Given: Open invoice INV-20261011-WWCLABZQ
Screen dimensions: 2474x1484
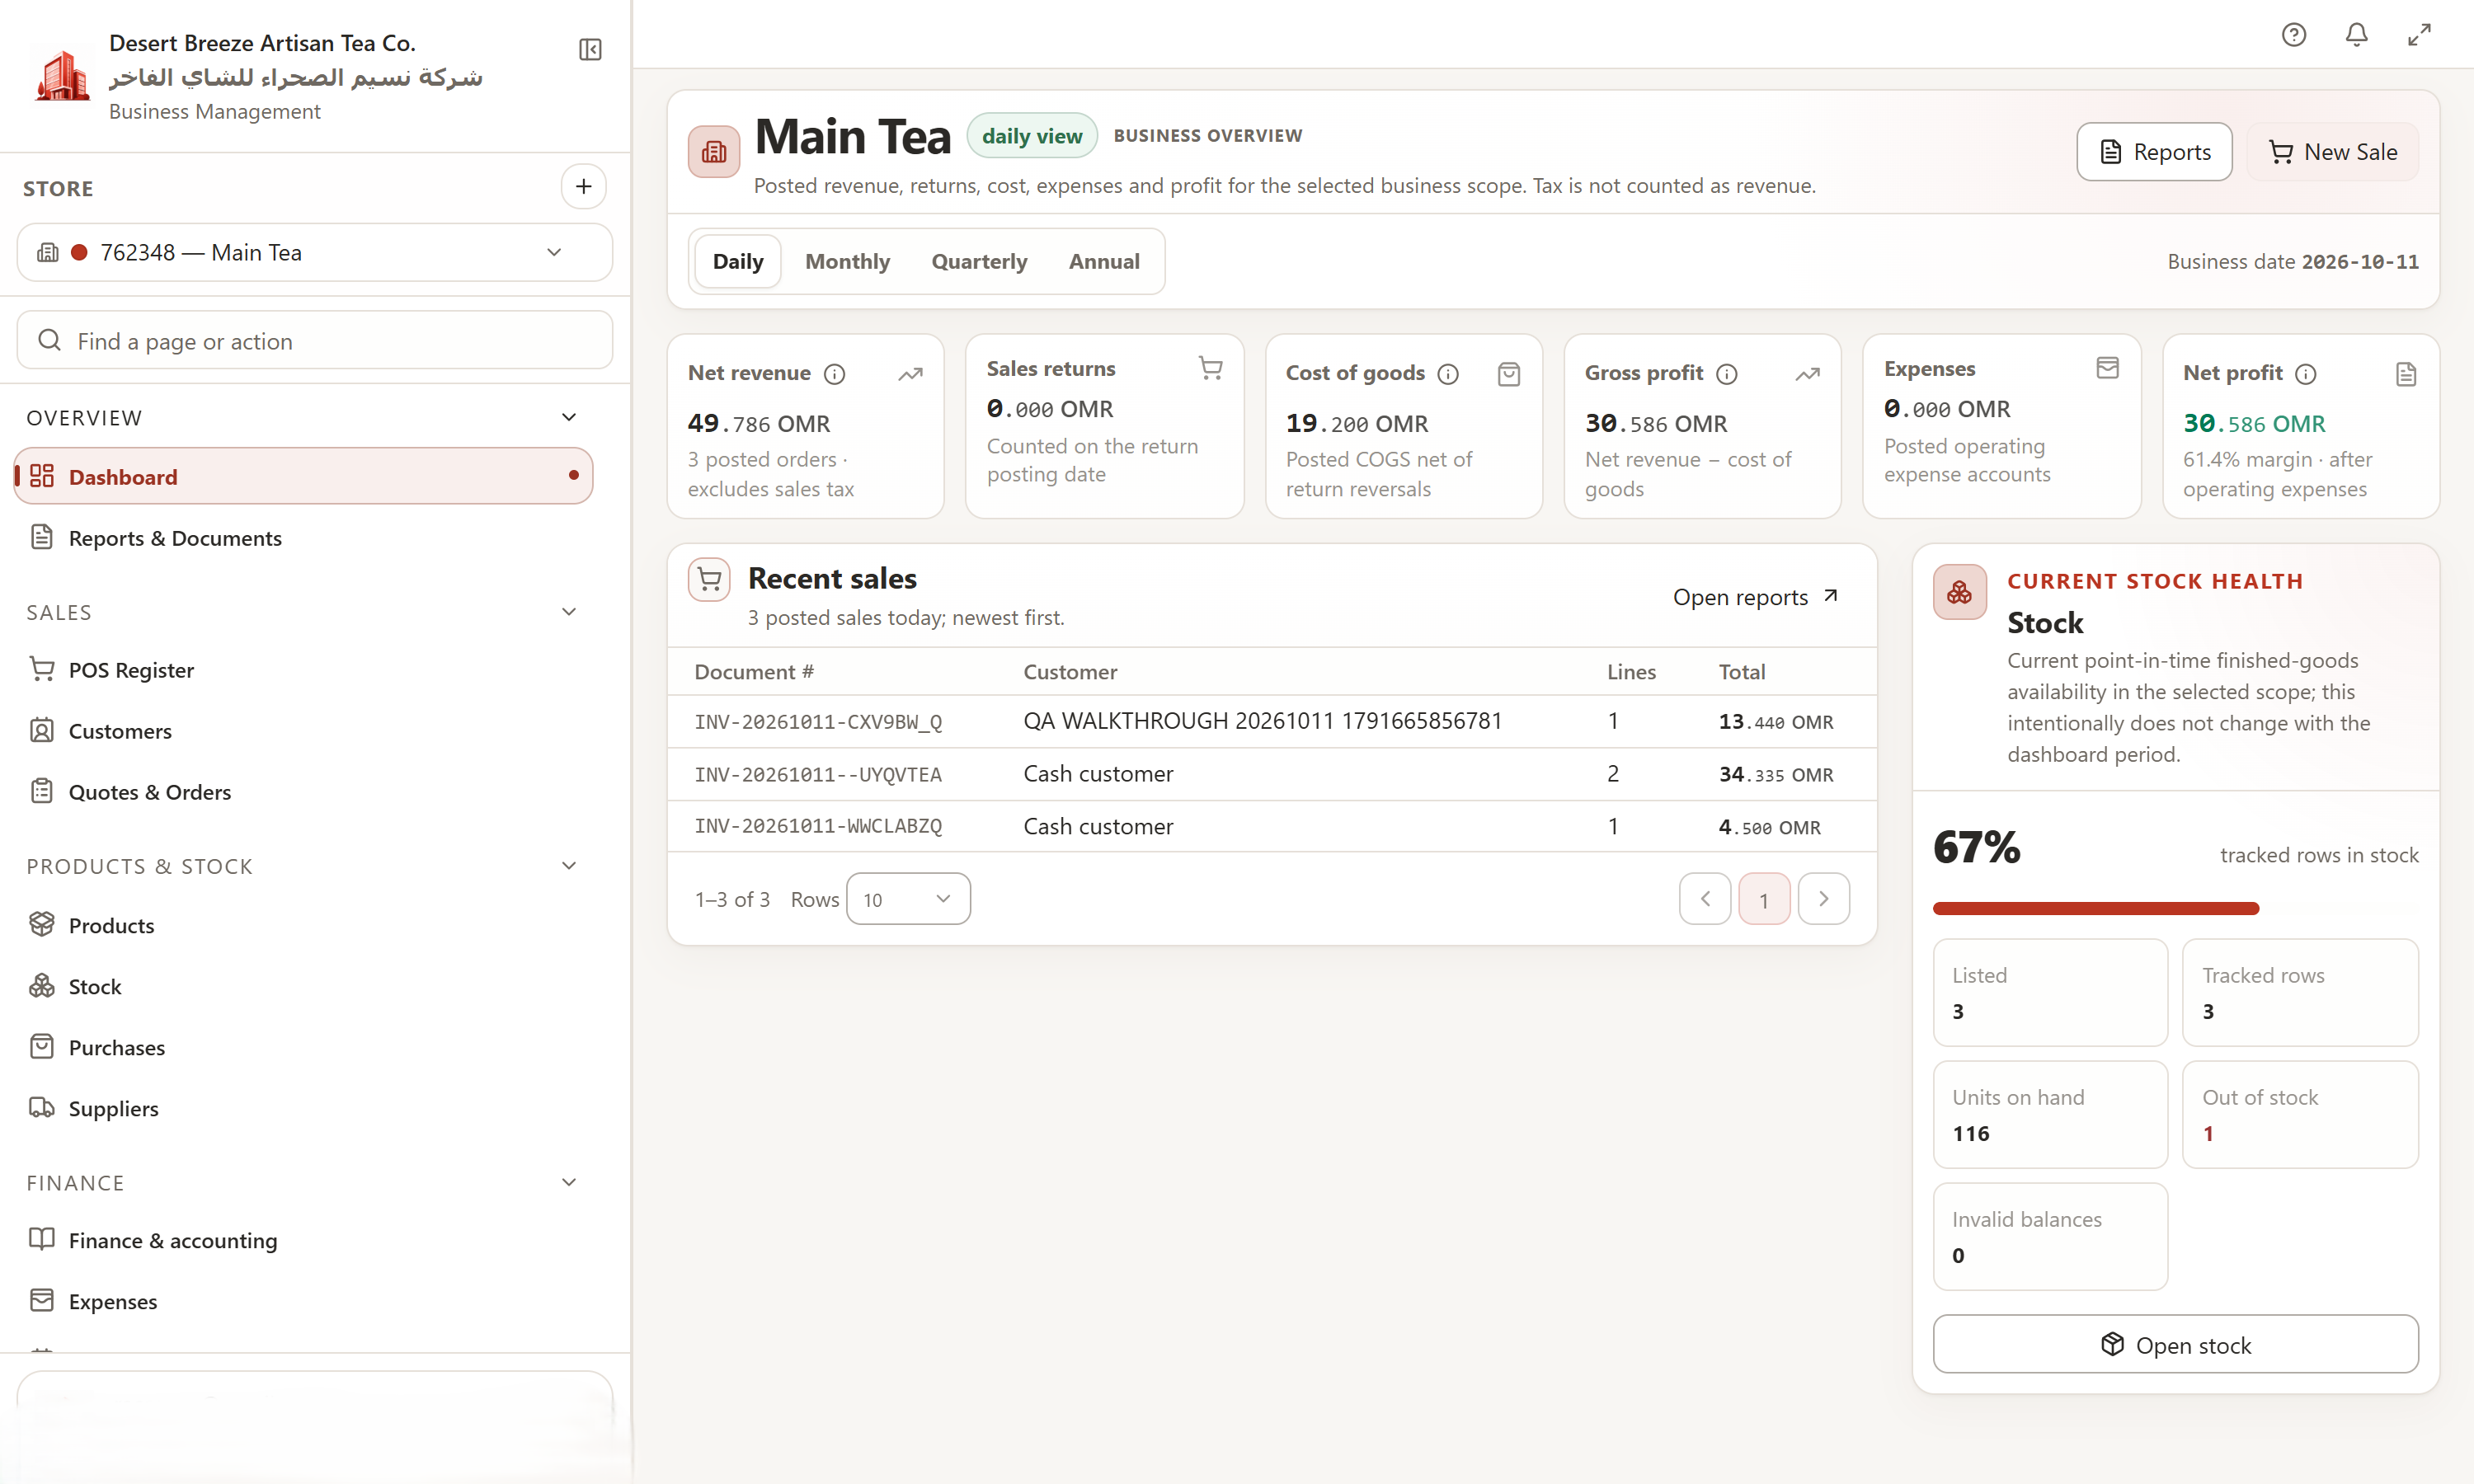Looking at the screenshot, I should [818, 826].
